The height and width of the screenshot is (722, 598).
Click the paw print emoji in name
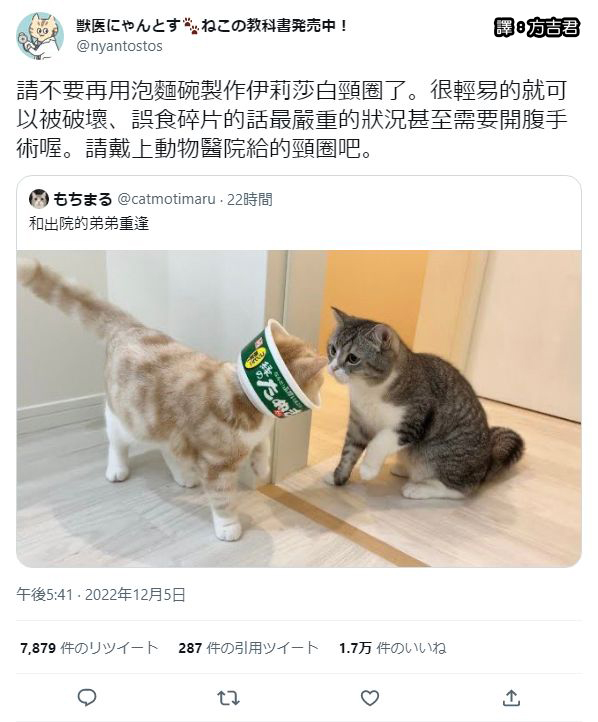tap(191, 26)
